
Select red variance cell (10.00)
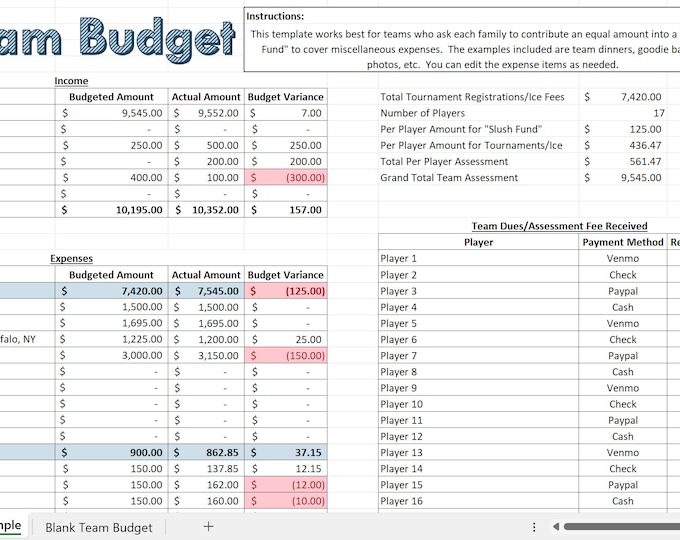click(286, 501)
